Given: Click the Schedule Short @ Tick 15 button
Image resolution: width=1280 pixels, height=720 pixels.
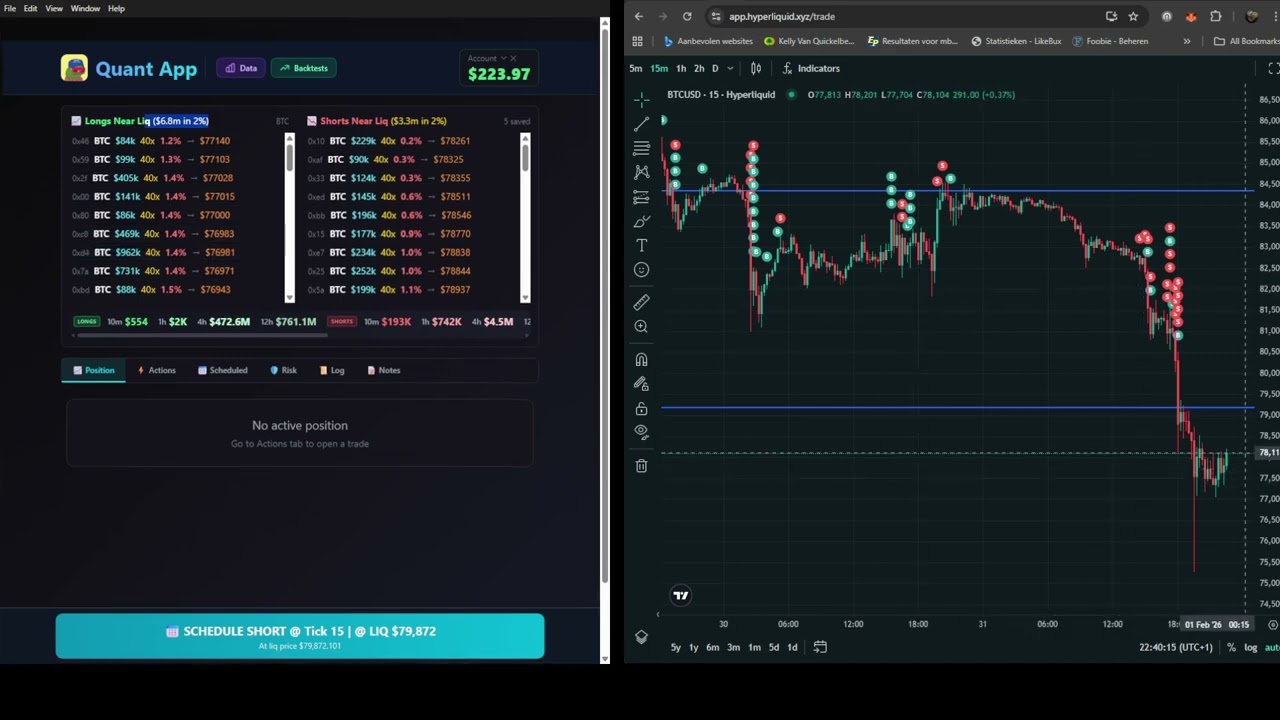Looking at the screenshot, I should (300, 636).
